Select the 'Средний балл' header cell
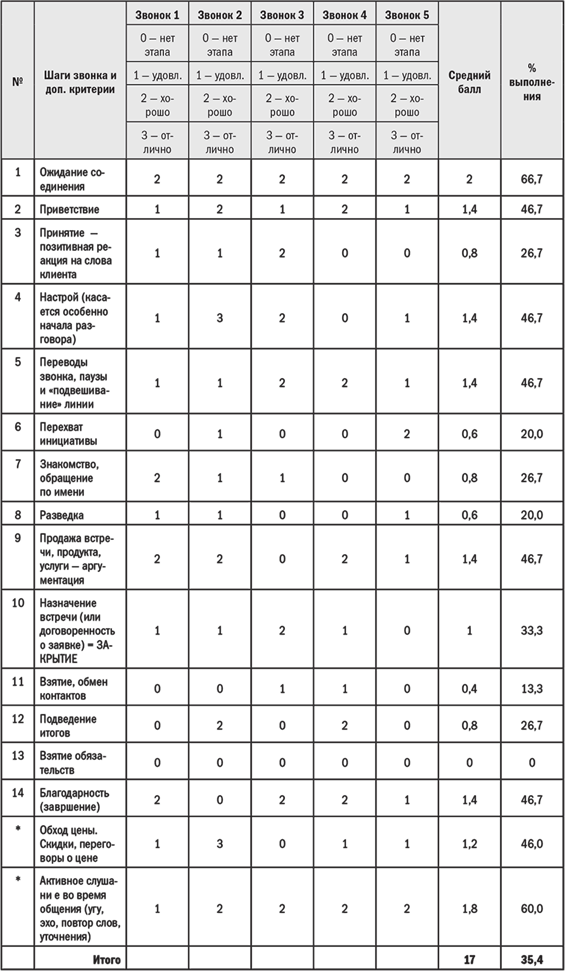The image size is (565, 971). (470, 81)
